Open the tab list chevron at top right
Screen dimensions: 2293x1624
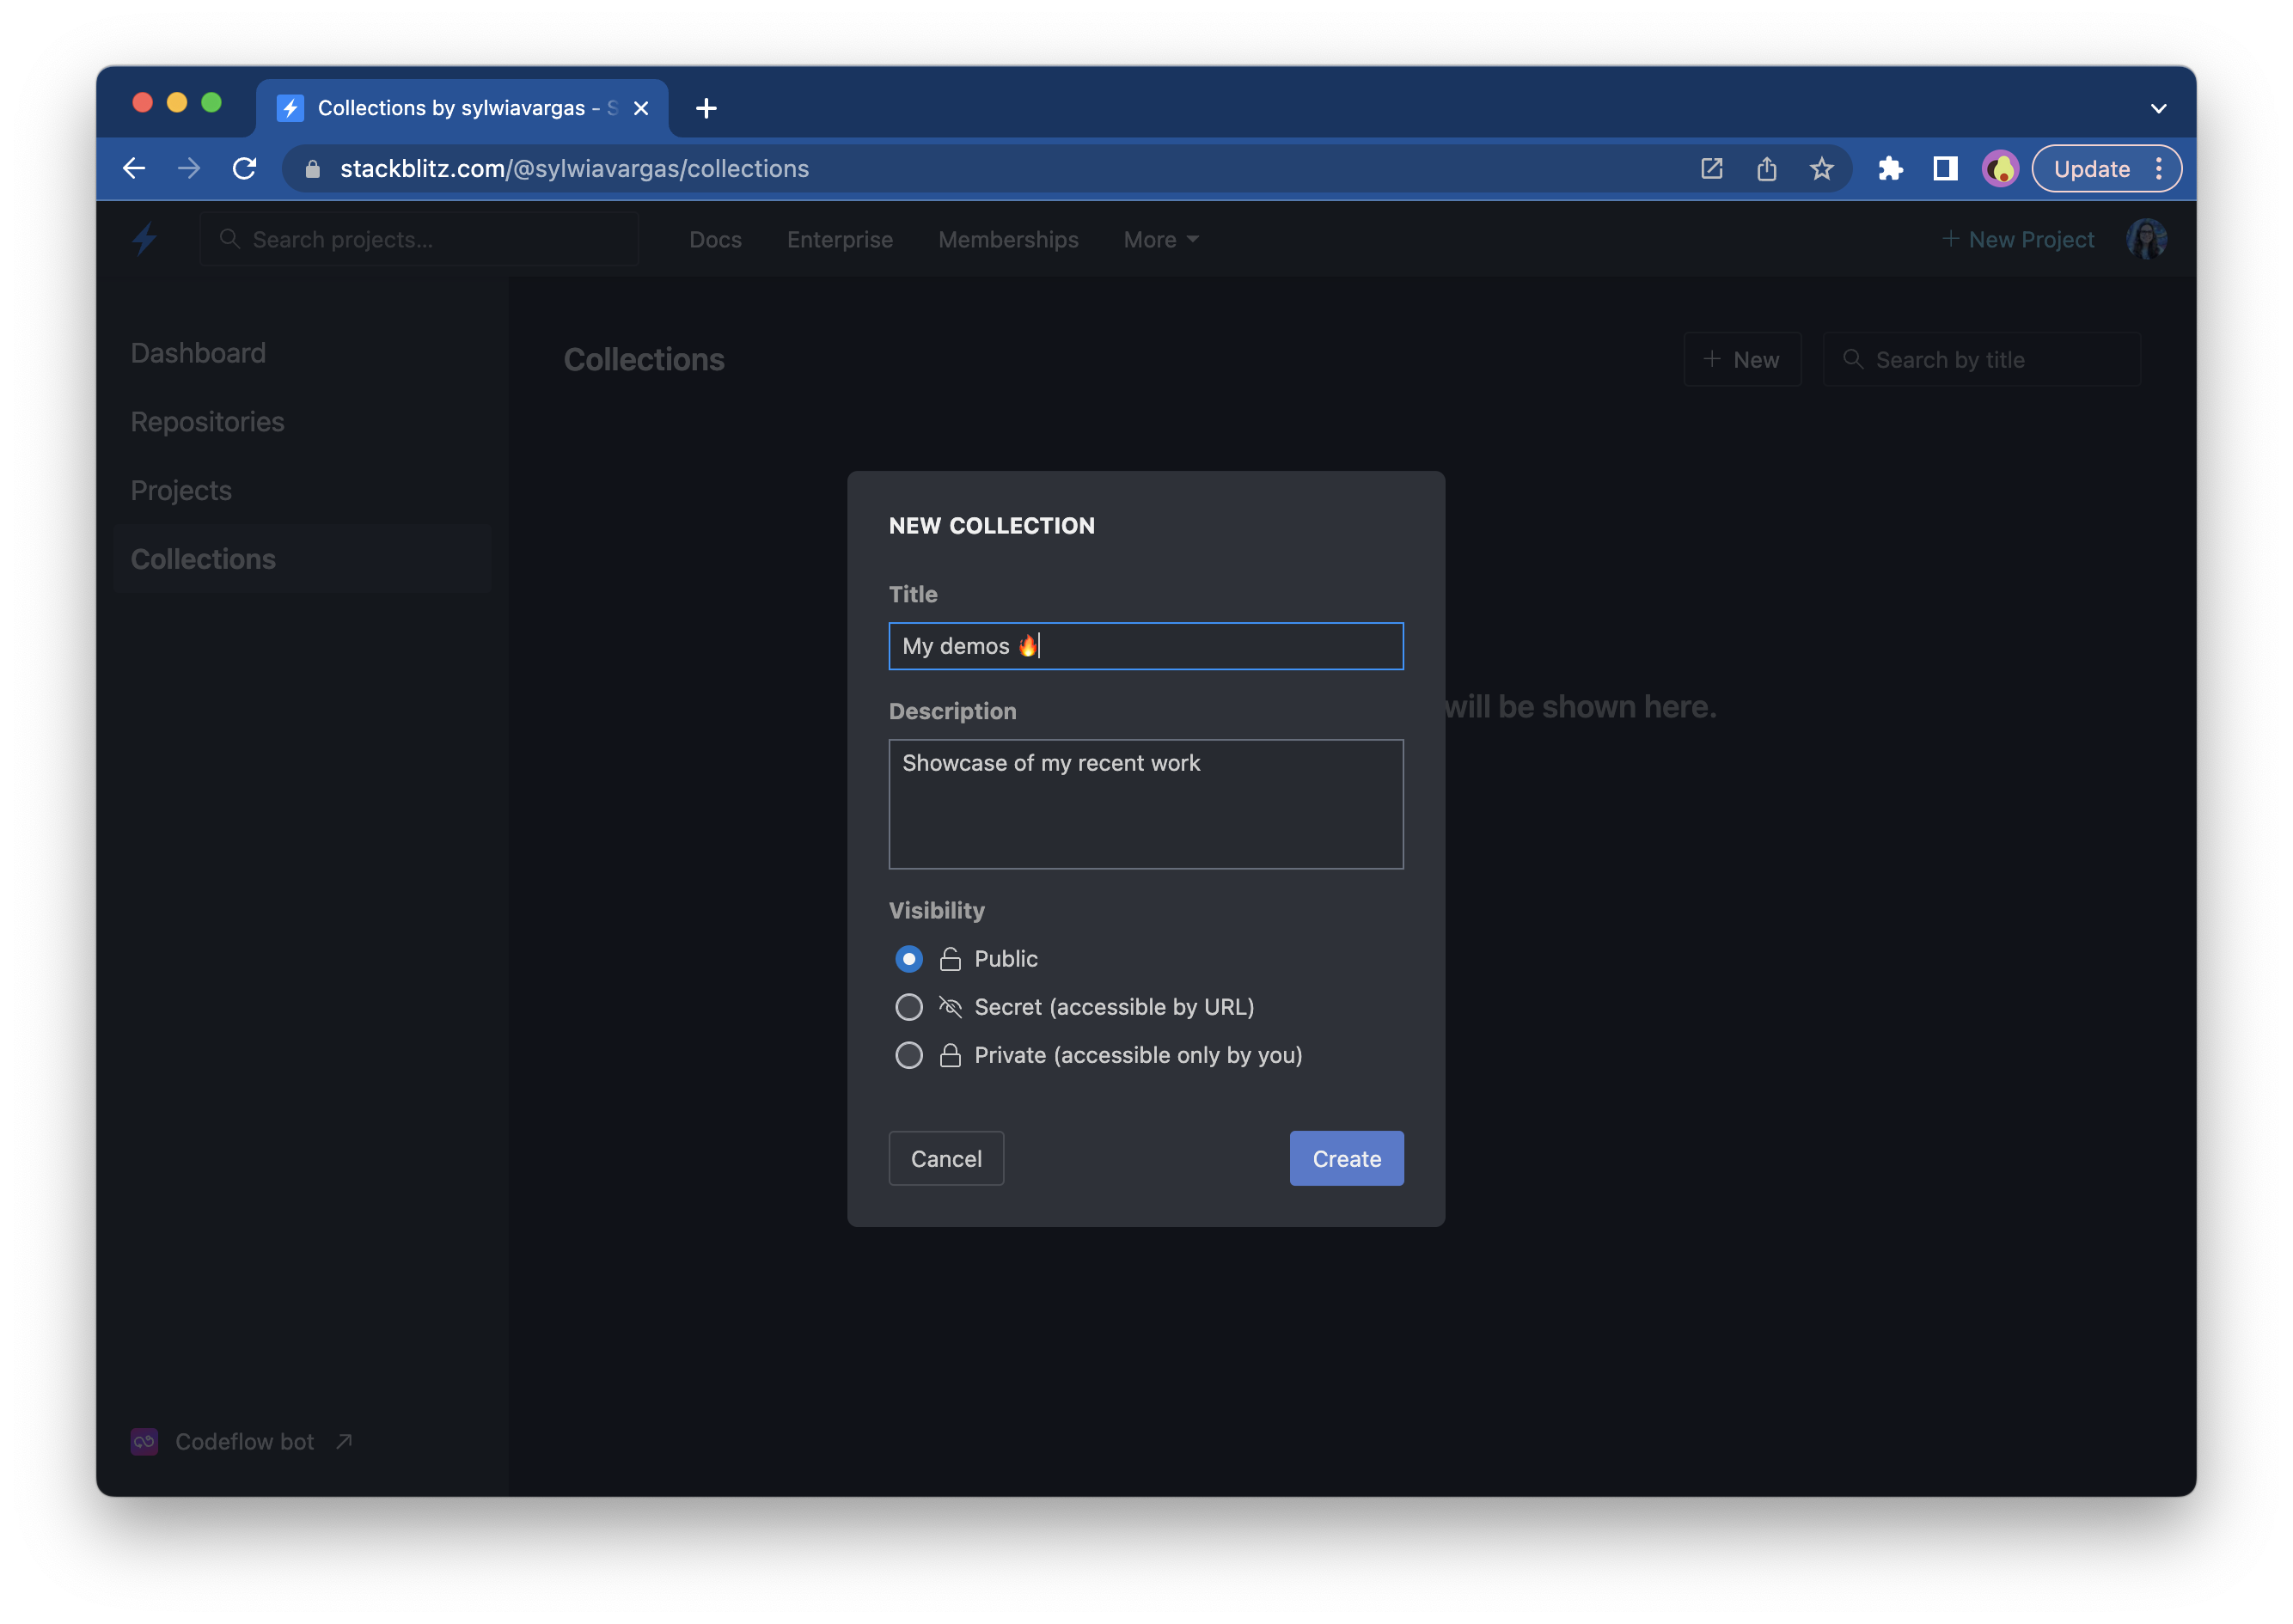[2158, 108]
